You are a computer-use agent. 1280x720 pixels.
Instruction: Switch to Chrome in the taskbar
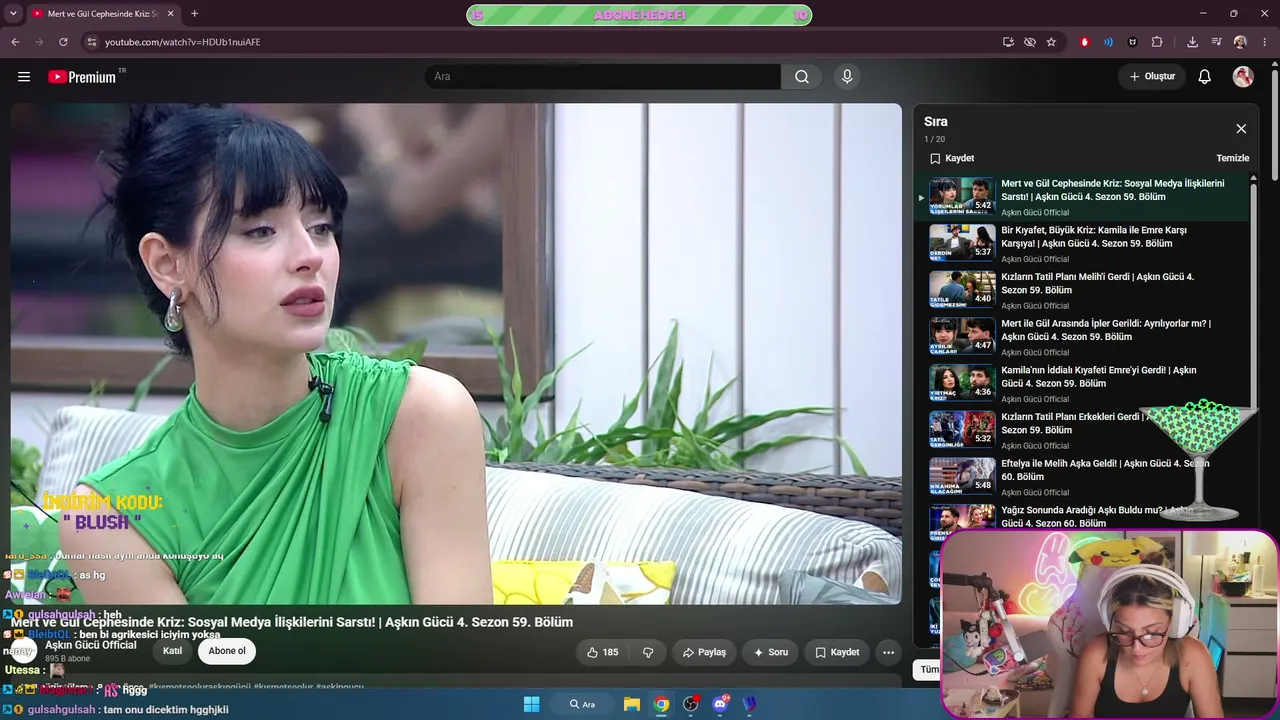[x=661, y=704]
